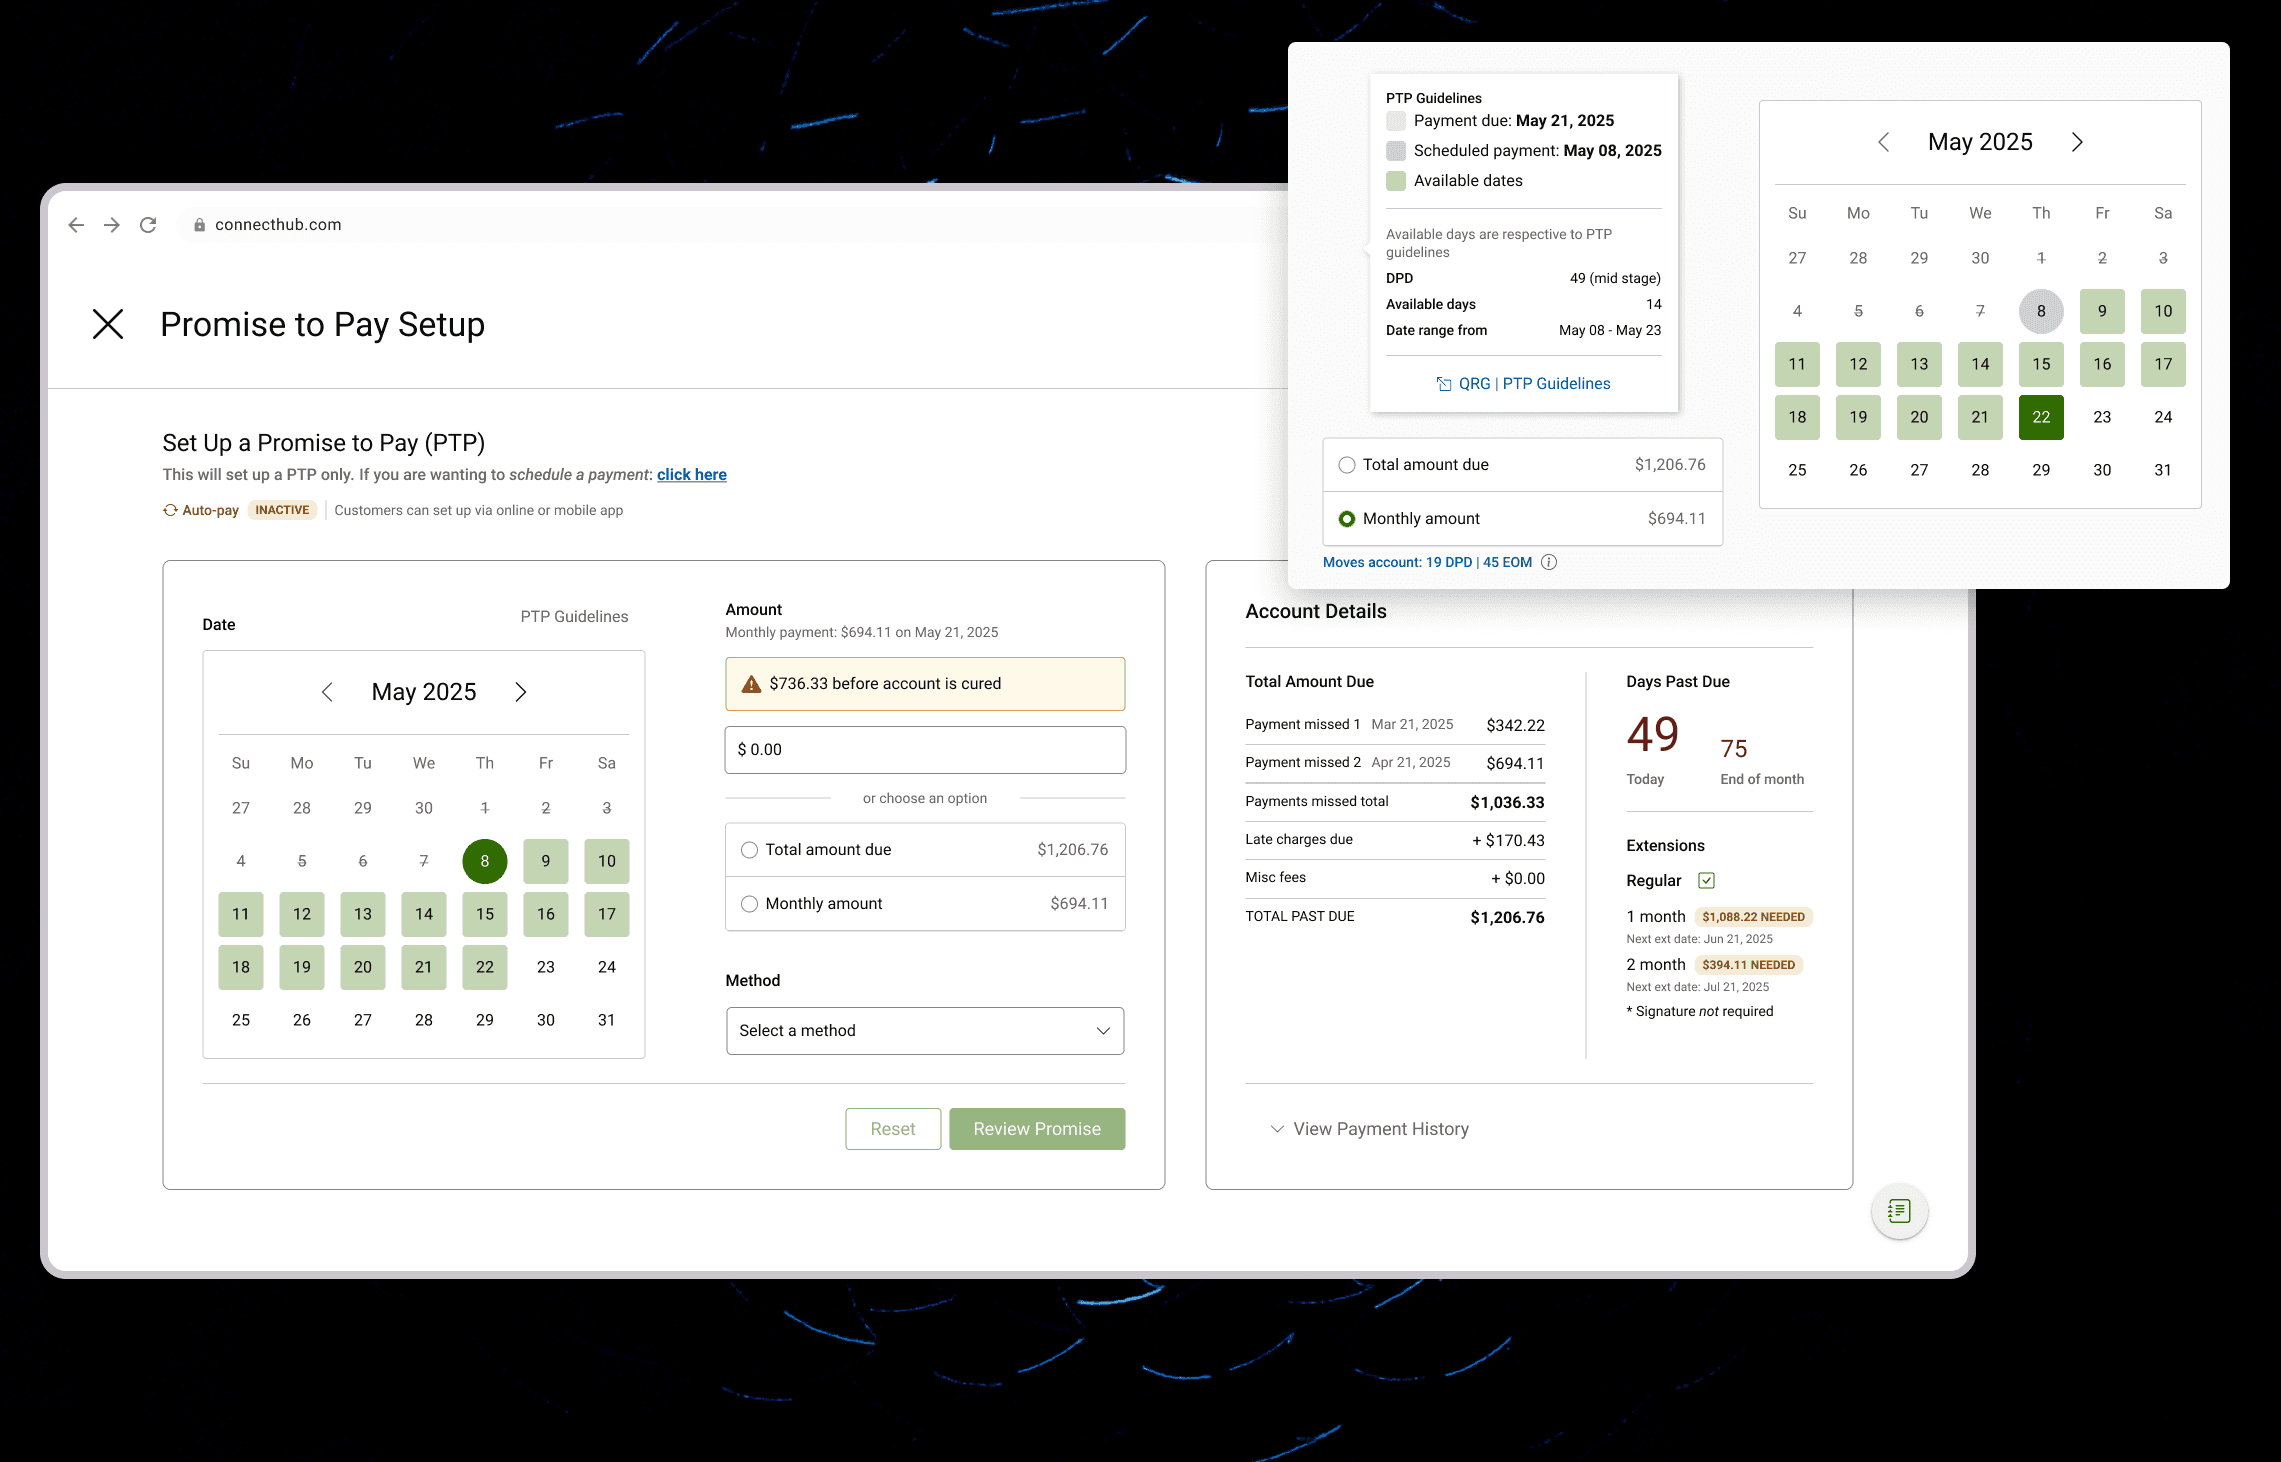Click the $ 0.00 amount input field
The image size is (2281, 1462).
pos(924,750)
